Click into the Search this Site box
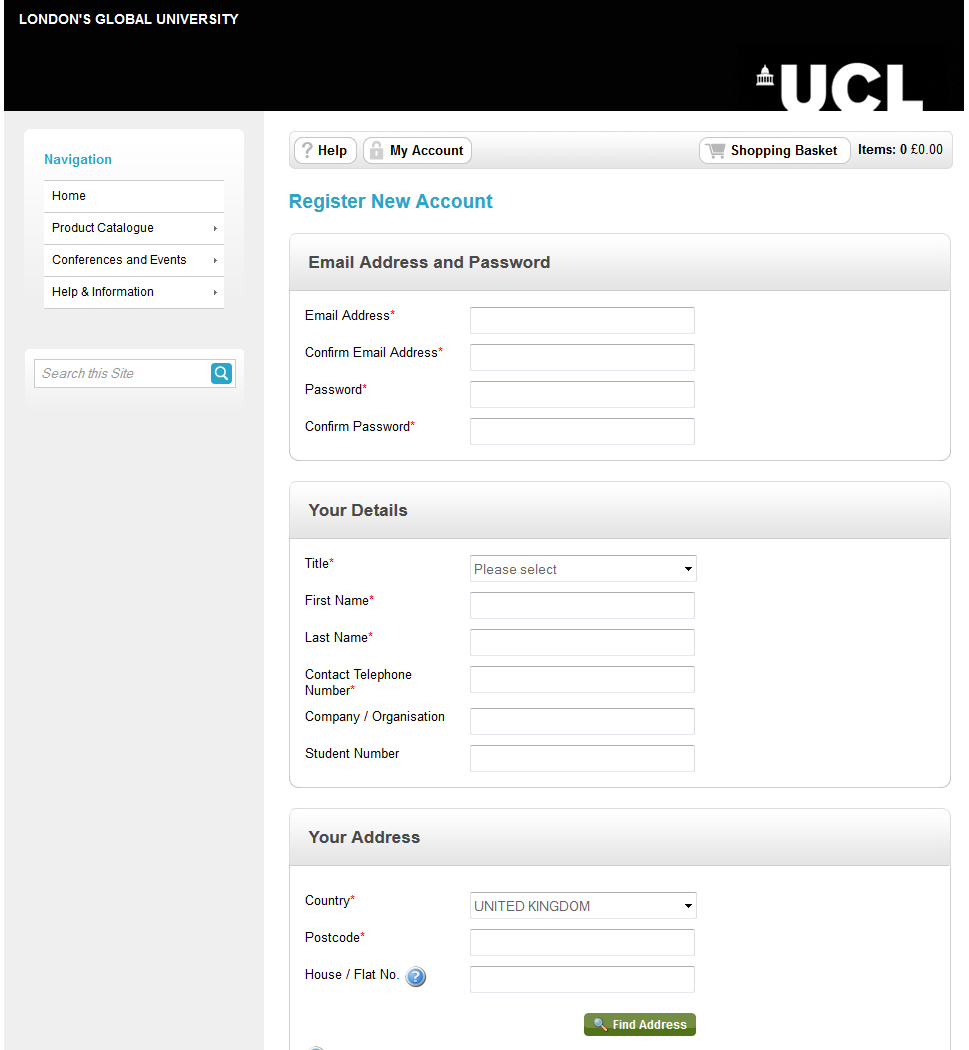Screen dimensions: 969x1050 [x=123, y=373]
